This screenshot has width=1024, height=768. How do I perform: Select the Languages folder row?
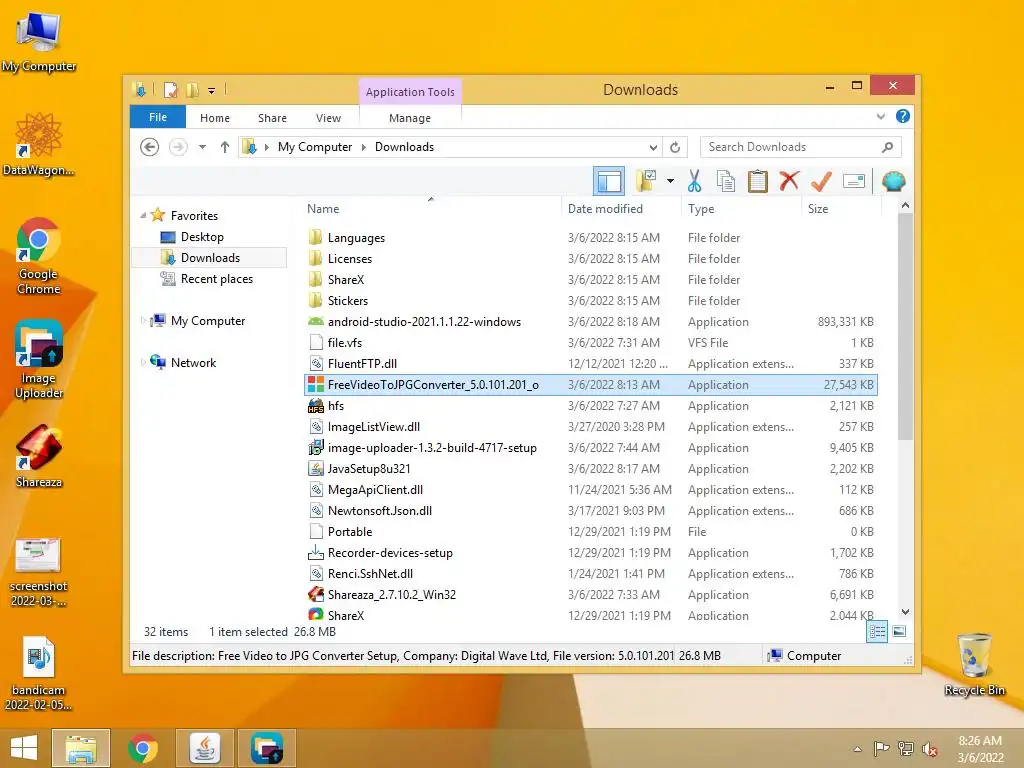tap(591, 238)
